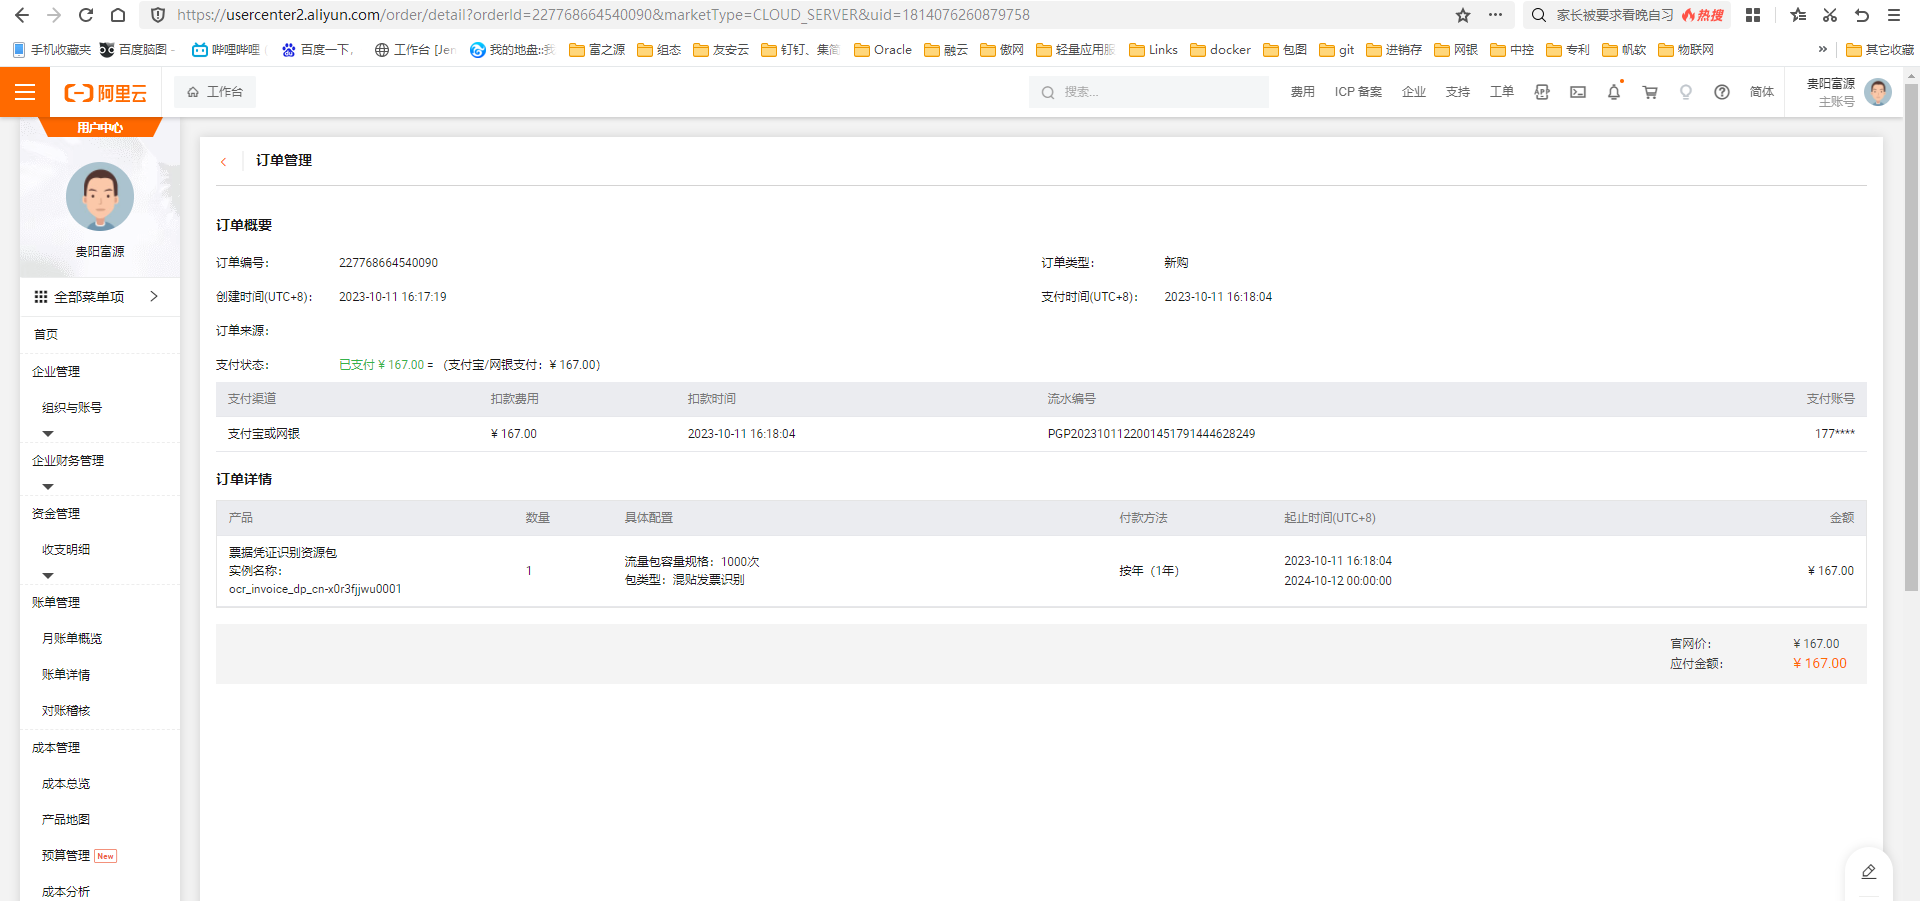Go back using browser back arrow

(22, 15)
